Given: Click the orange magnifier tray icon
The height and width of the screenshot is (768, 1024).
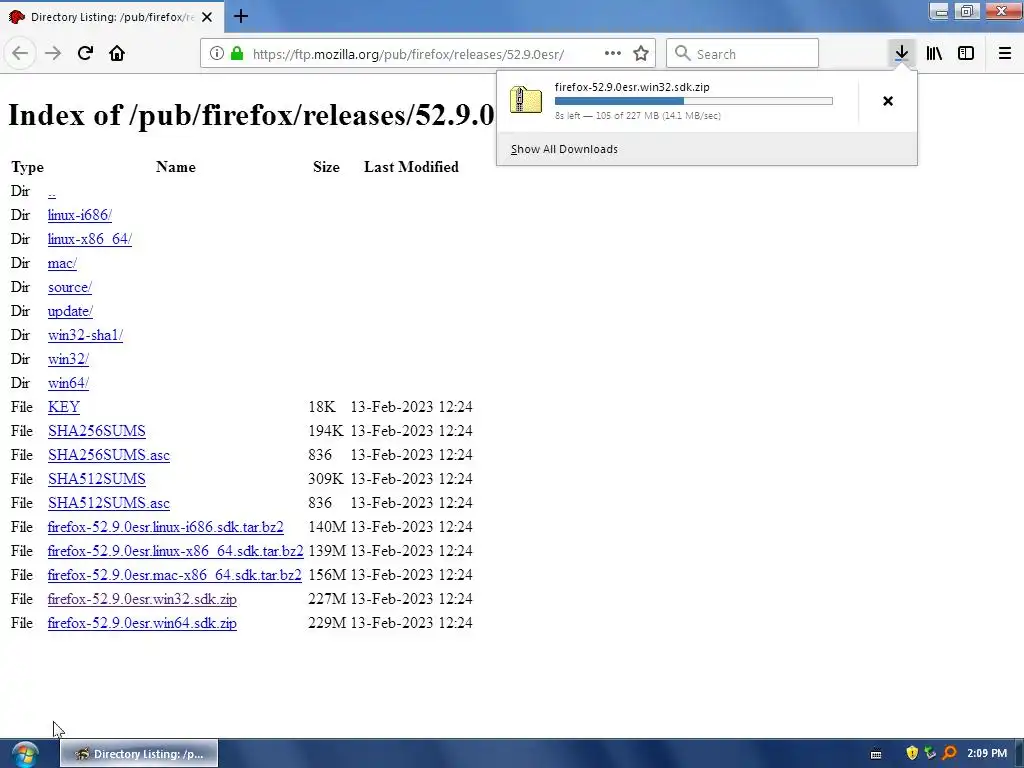Looking at the screenshot, I should (950, 754).
